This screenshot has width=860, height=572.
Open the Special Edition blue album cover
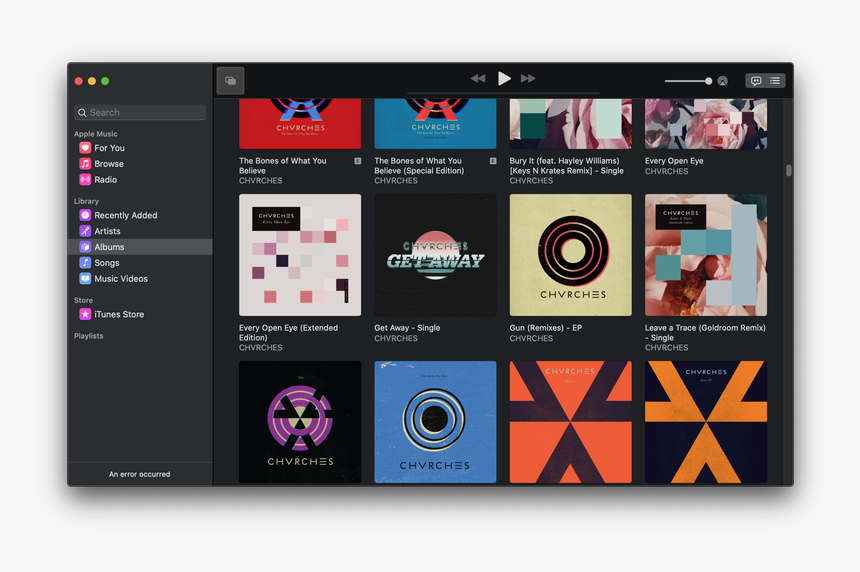coord(435,124)
